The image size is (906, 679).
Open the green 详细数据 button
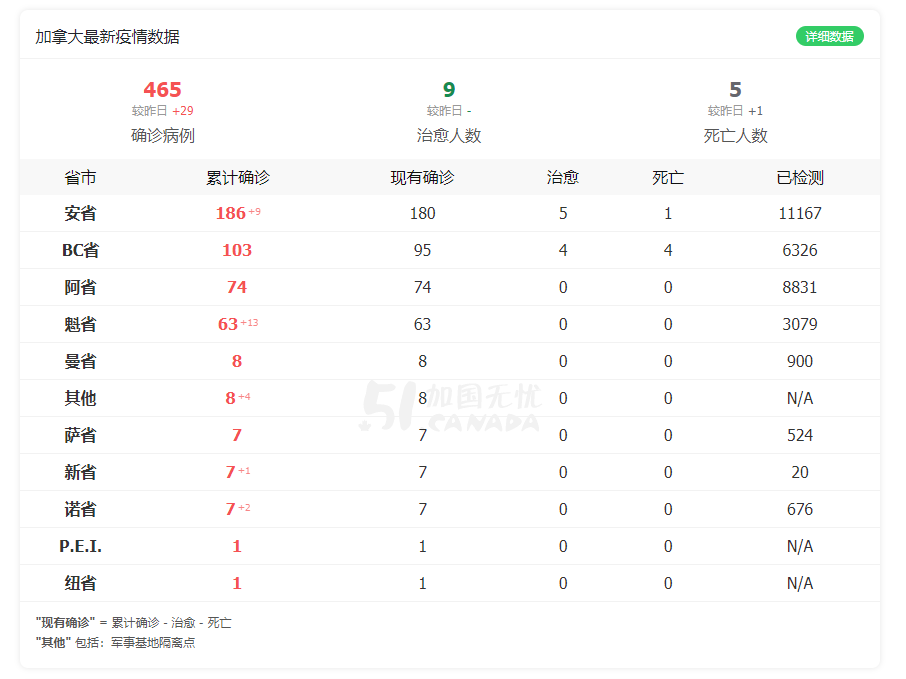pos(829,36)
